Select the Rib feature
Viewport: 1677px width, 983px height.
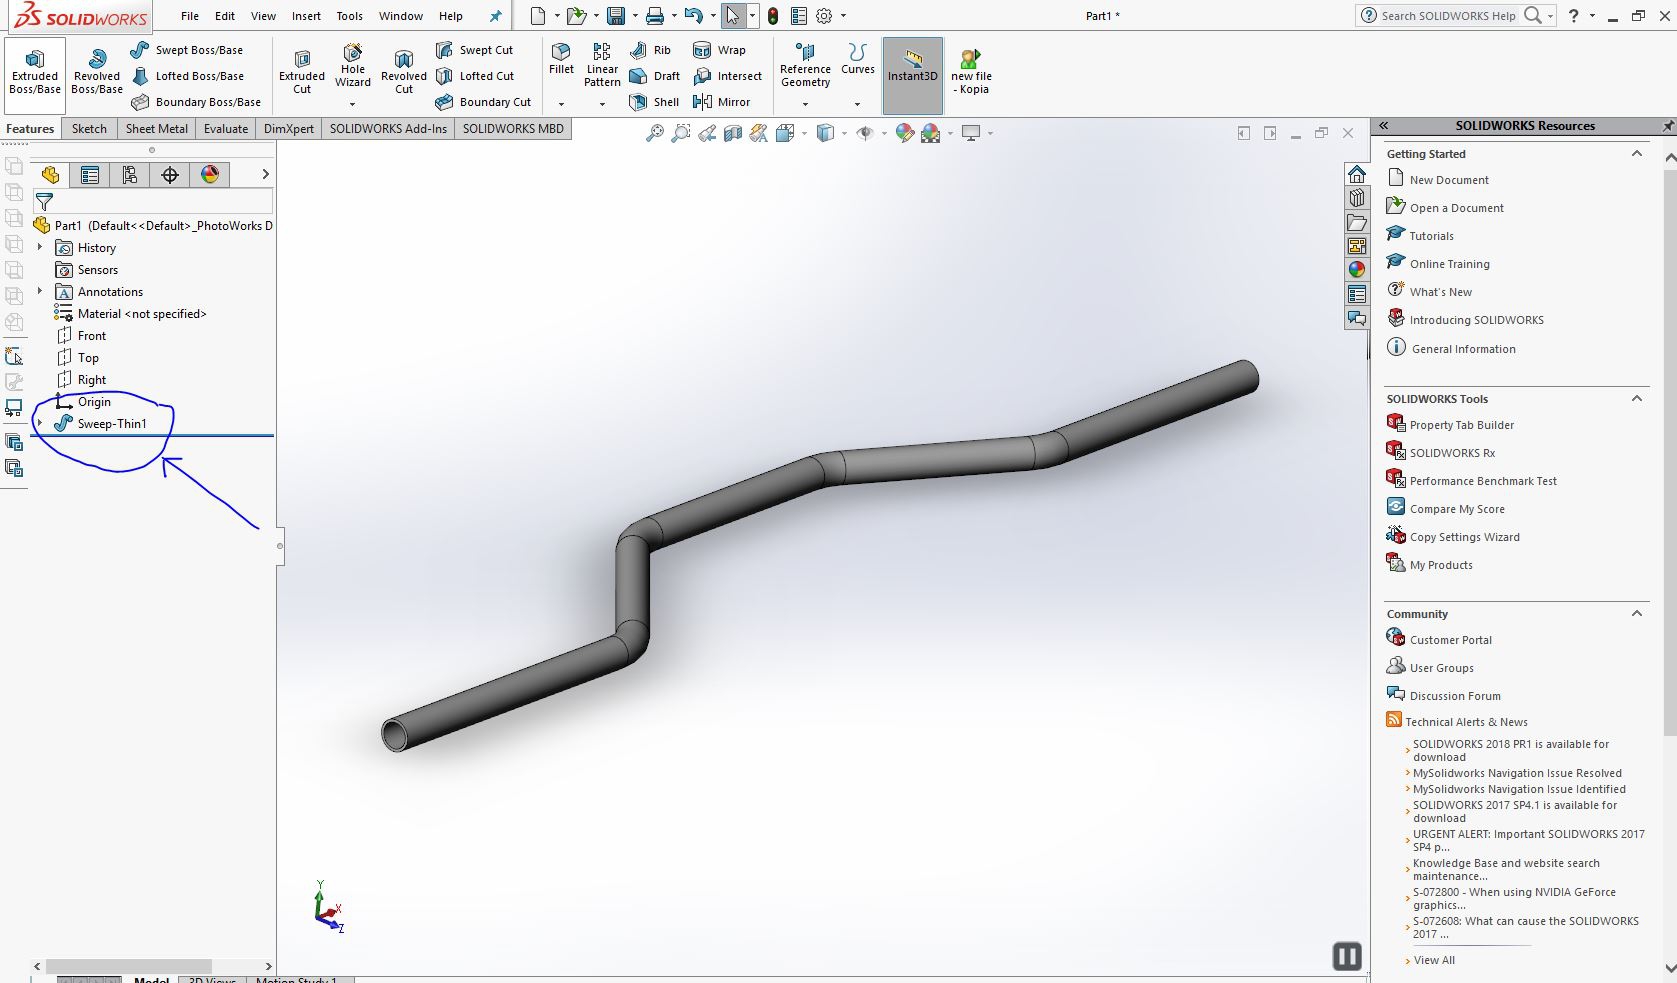[651, 50]
